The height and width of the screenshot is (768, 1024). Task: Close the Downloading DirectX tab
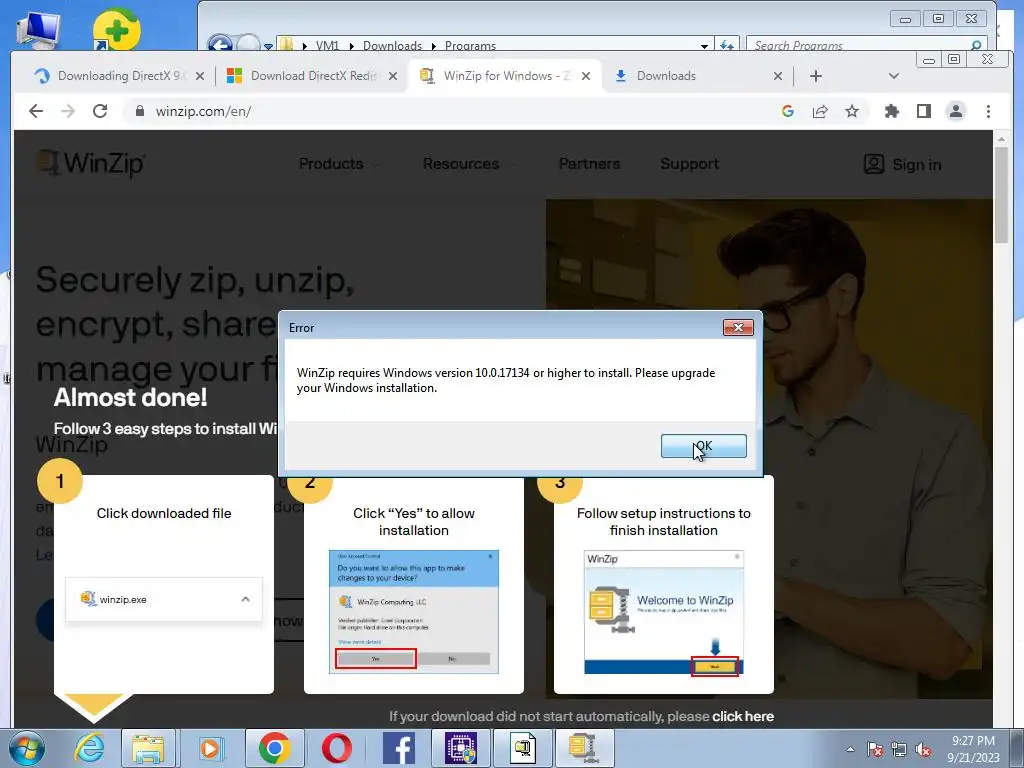click(x=200, y=76)
